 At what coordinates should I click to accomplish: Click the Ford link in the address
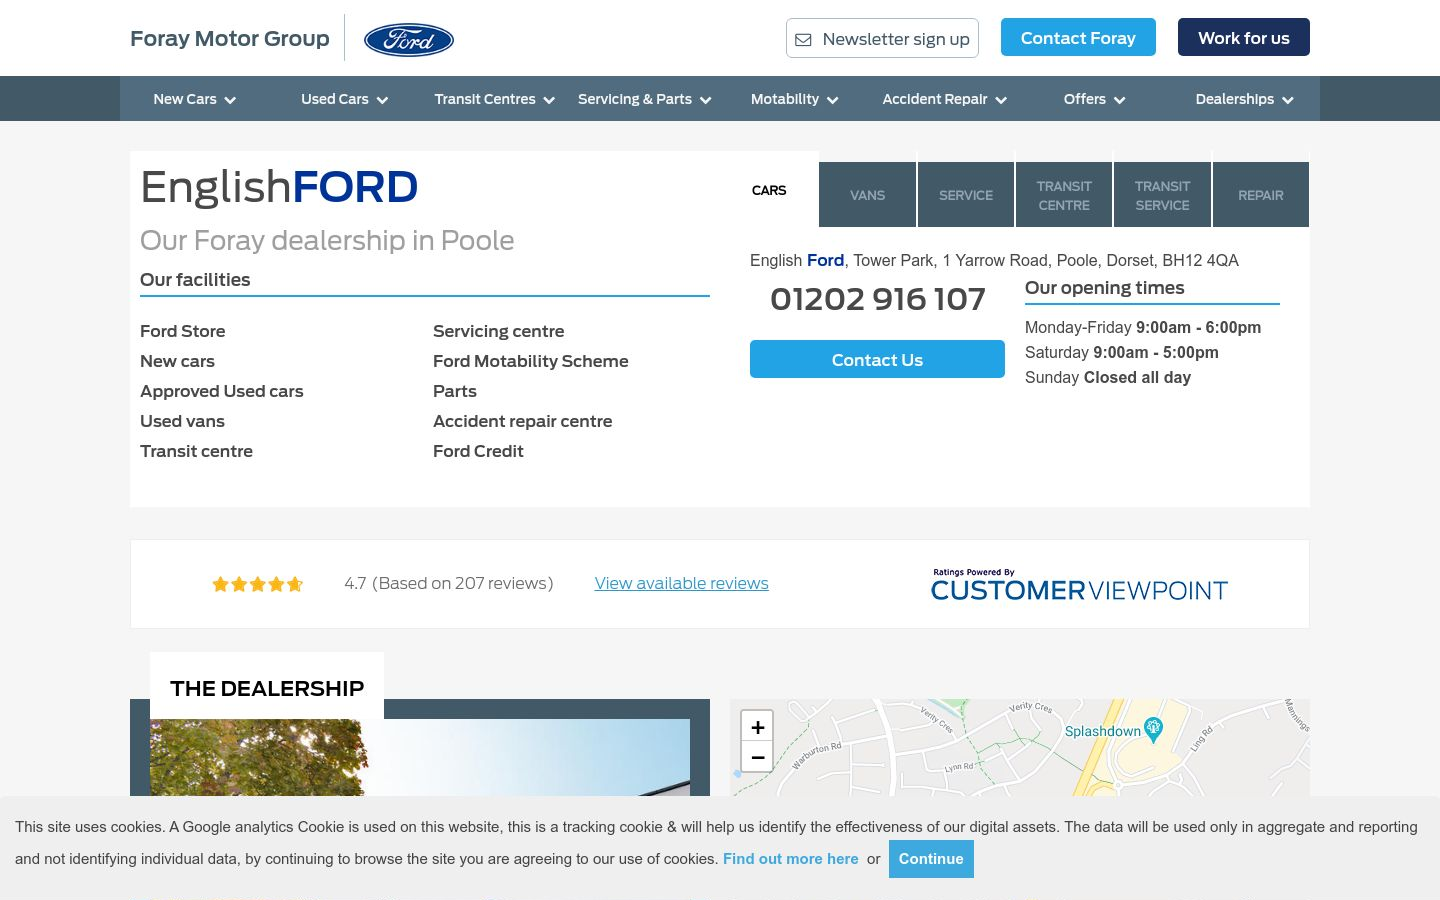pos(825,260)
